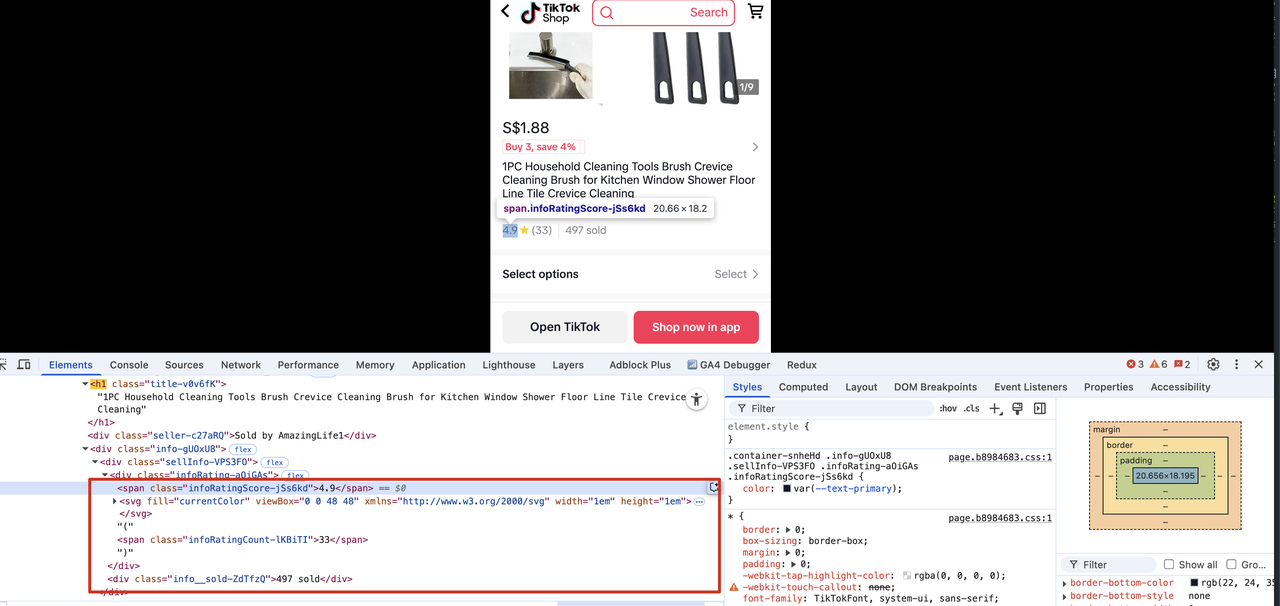
Task: Open the page.b8984683.css:1 link for the infoRatingScore rule
Action: click(x=1000, y=457)
